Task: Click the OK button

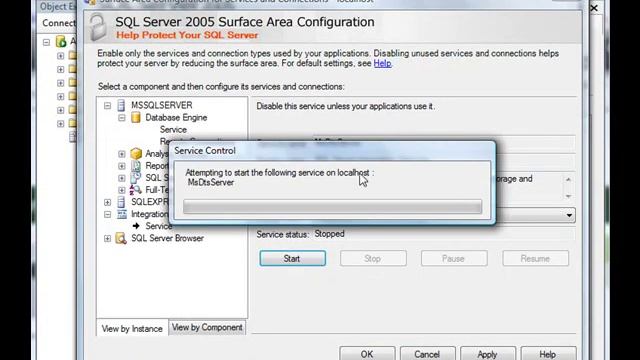Action: click(367, 354)
